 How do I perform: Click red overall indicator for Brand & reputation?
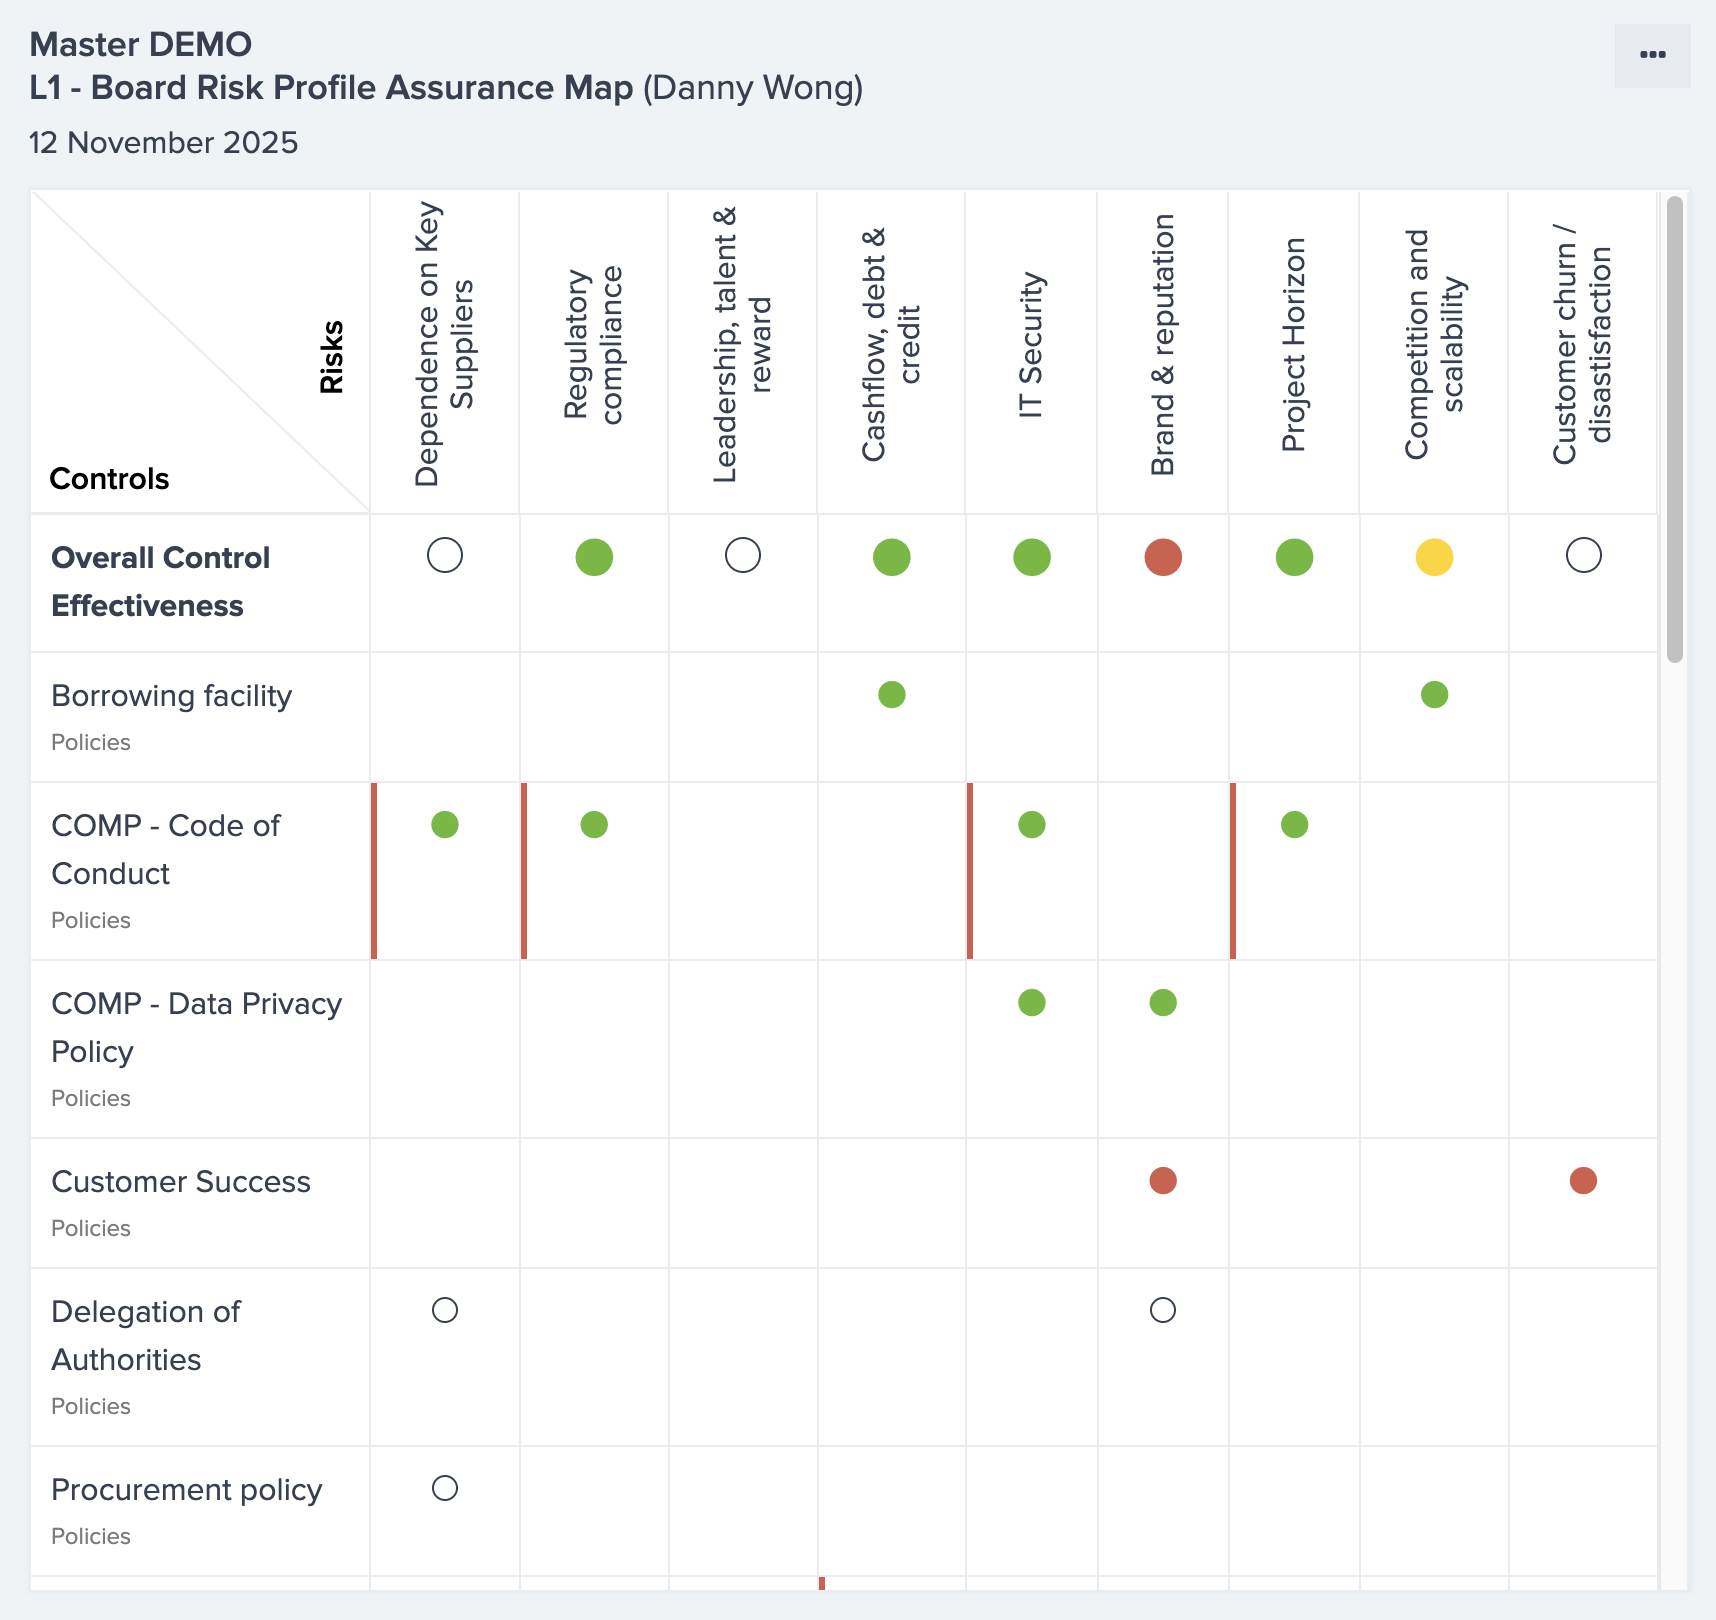[1163, 557]
